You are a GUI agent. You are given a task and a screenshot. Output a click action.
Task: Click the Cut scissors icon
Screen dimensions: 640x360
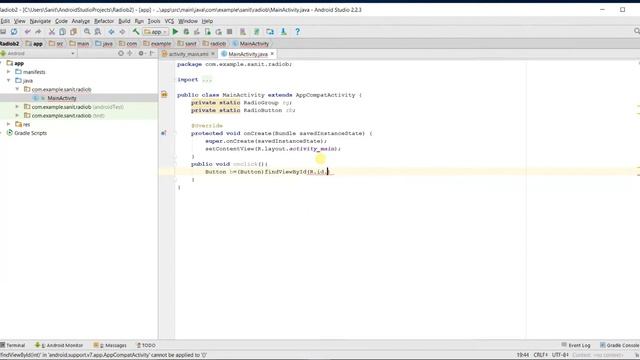coord(52,31)
